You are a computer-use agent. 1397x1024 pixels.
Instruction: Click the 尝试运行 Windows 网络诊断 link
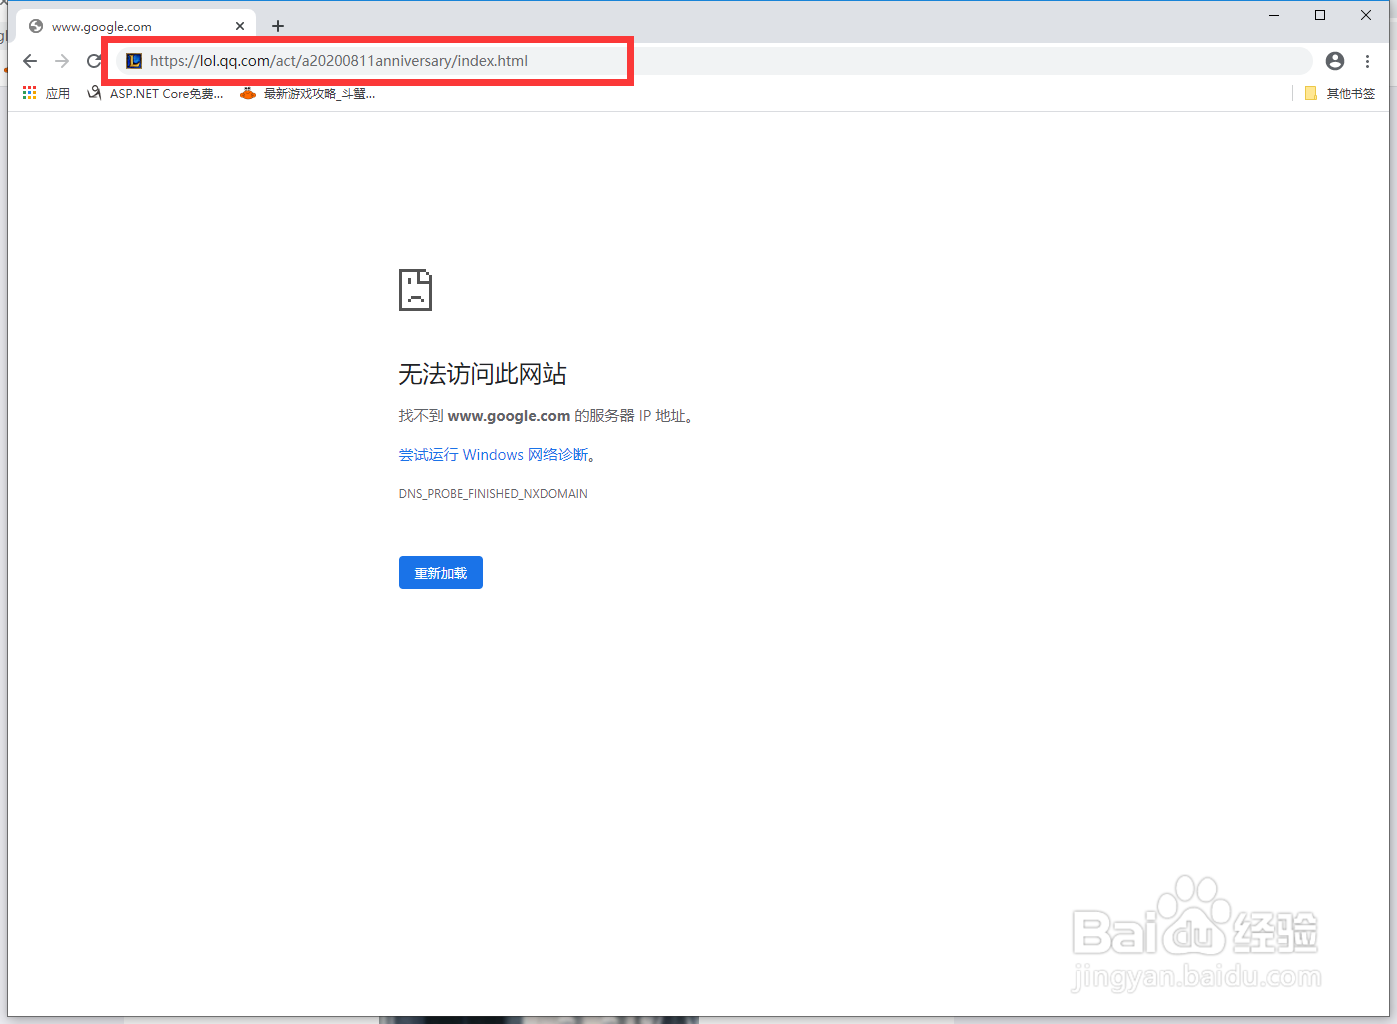tap(494, 455)
